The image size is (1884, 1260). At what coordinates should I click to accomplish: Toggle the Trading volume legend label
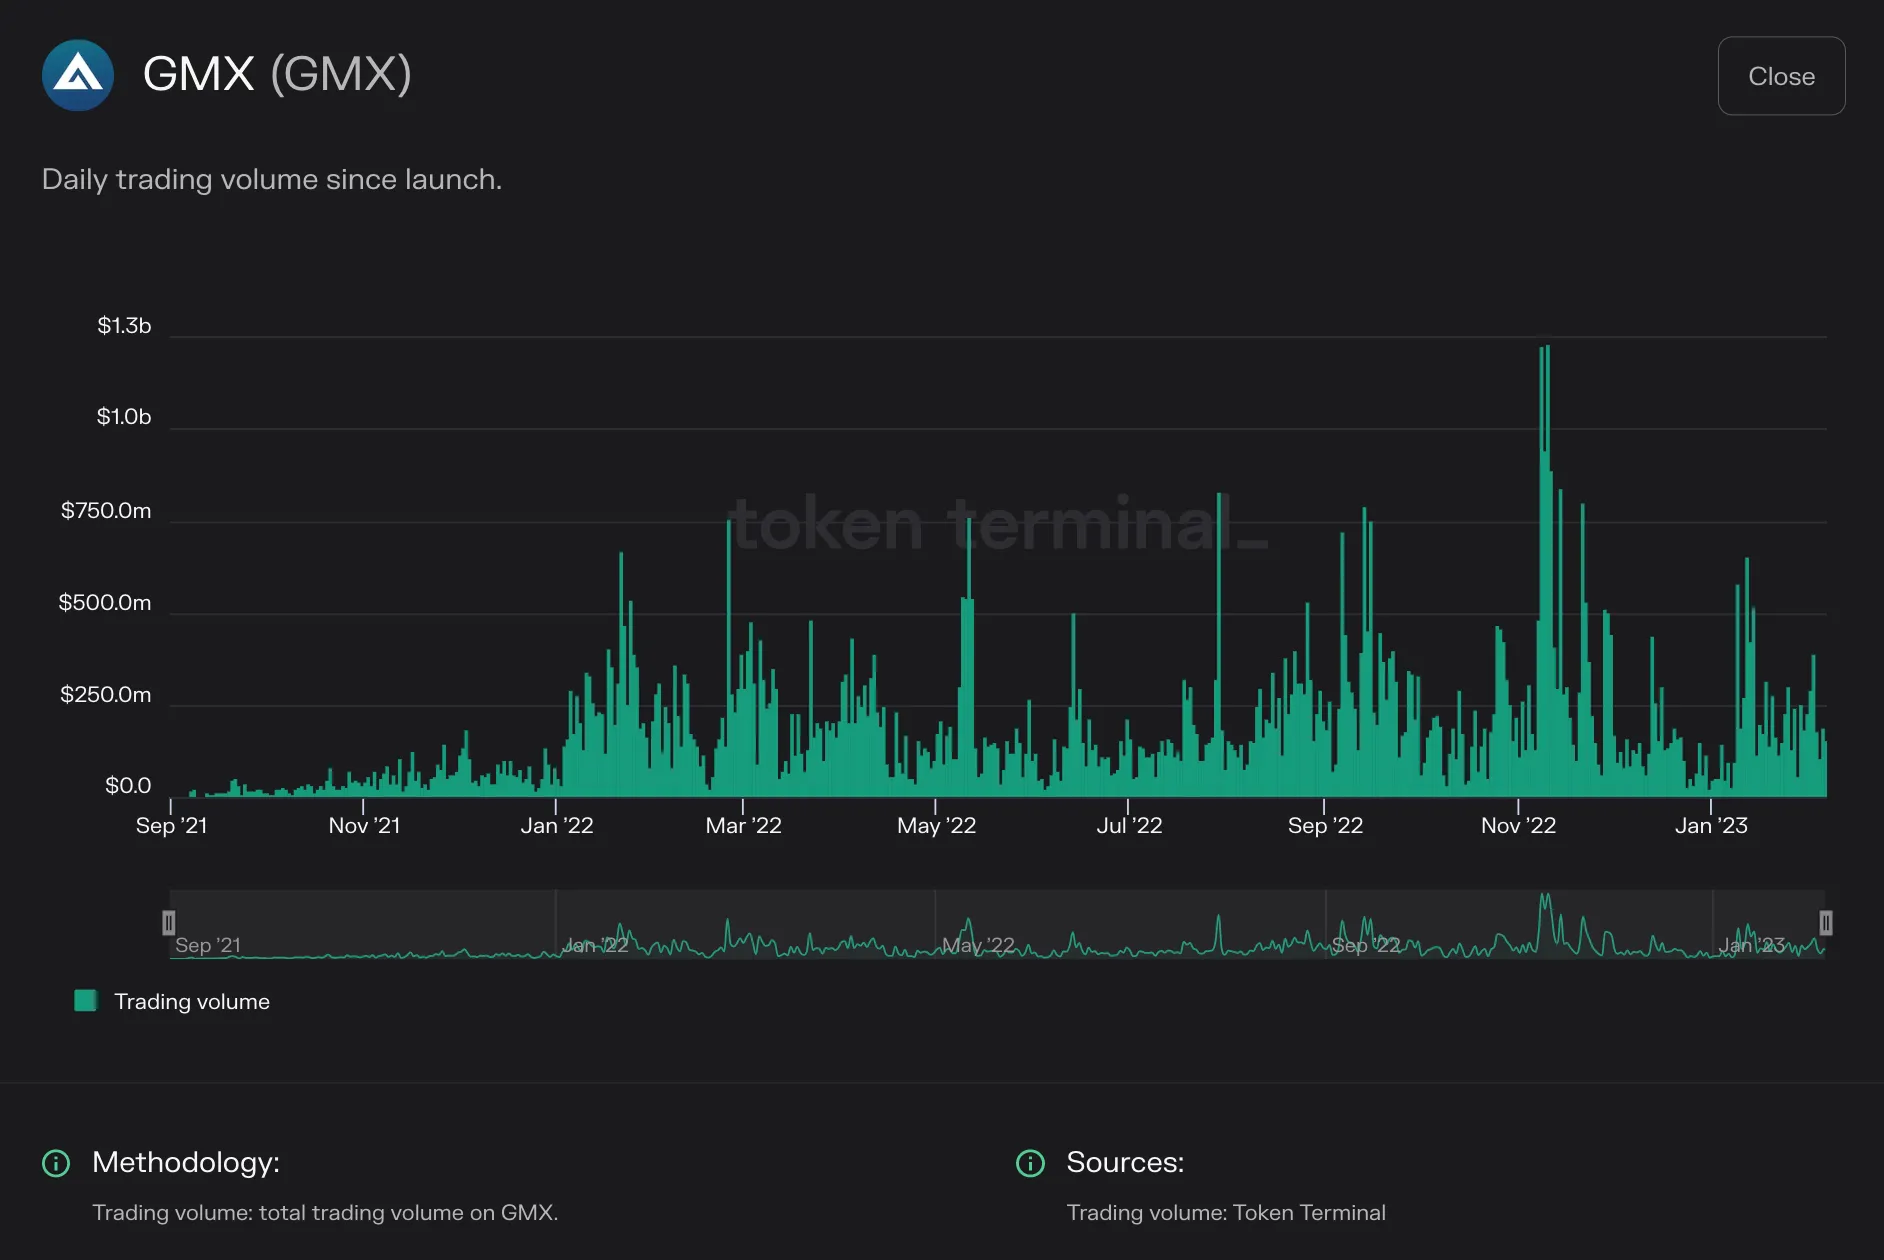coord(192,1001)
